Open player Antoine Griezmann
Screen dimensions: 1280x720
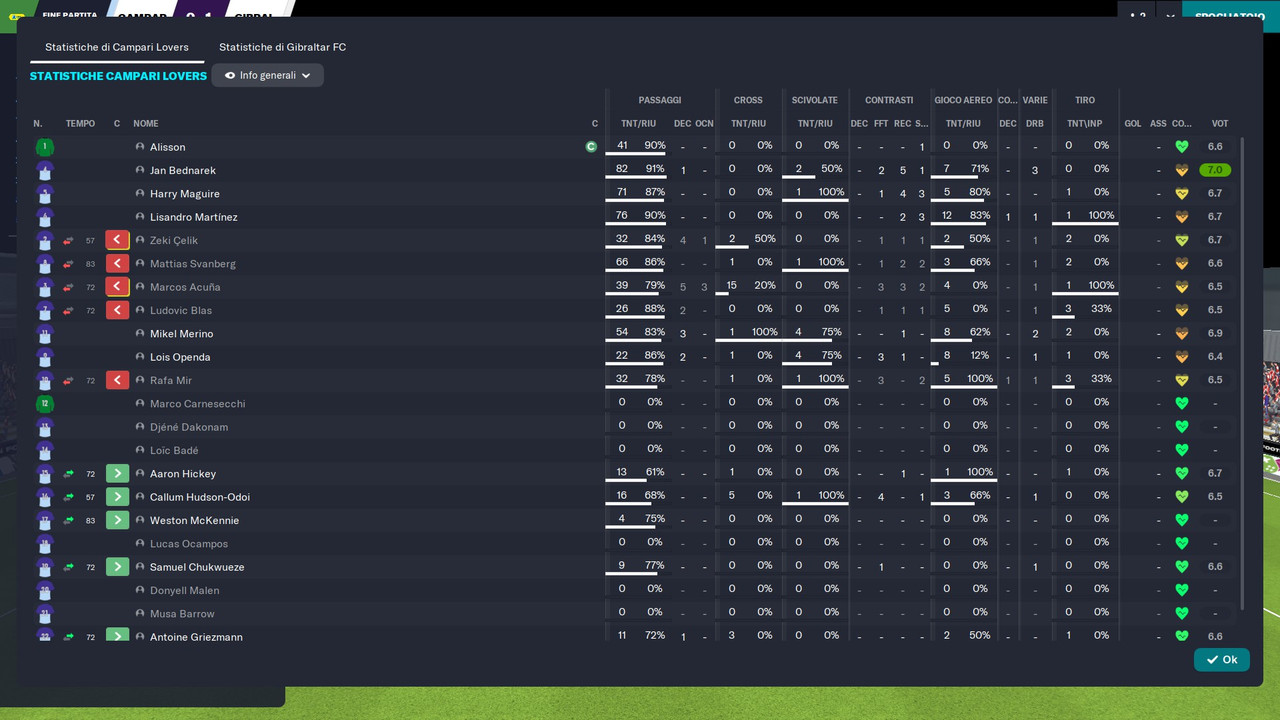tap(196, 636)
